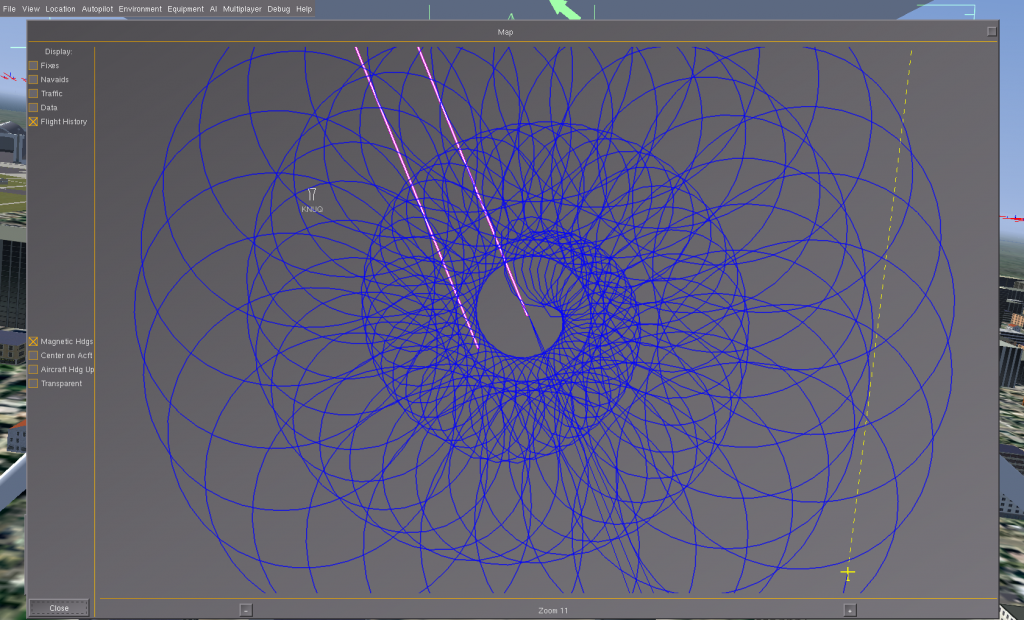Click the KNUQ airport label
Viewport: 1024px width, 620px height.
[x=312, y=209]
